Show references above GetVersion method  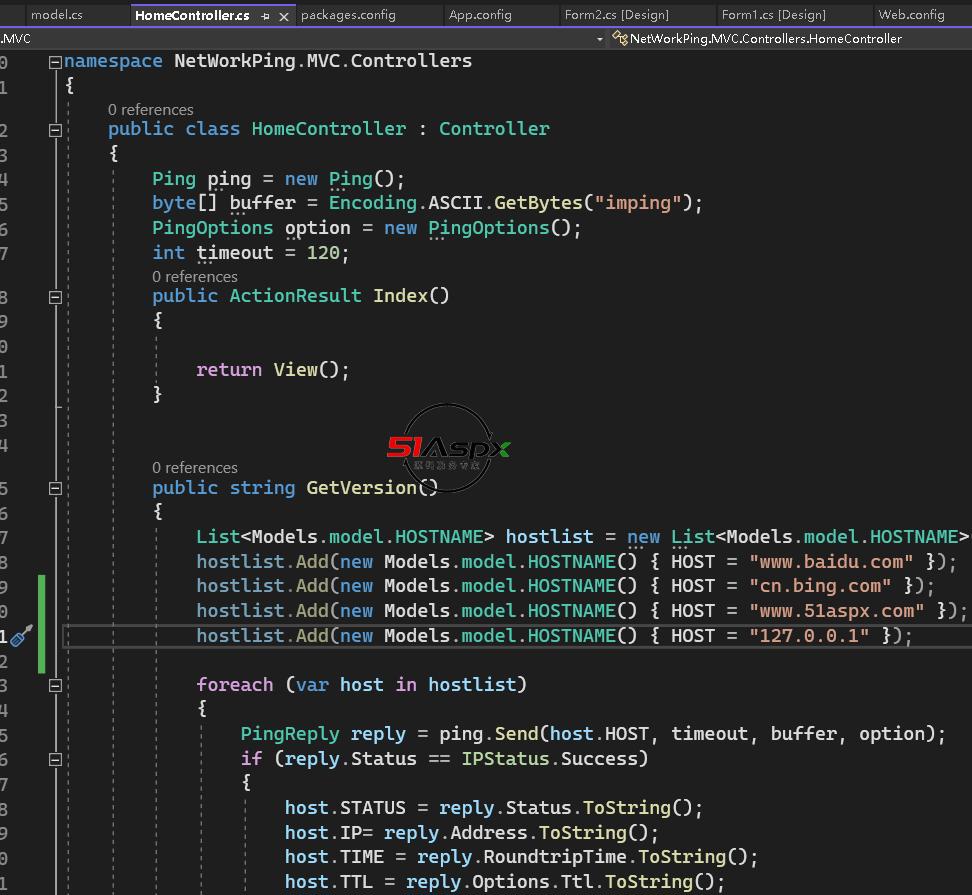tap(195, 467)
